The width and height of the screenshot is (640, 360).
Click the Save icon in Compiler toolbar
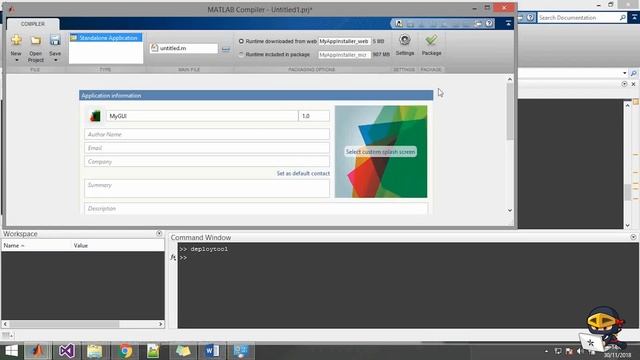55,40
